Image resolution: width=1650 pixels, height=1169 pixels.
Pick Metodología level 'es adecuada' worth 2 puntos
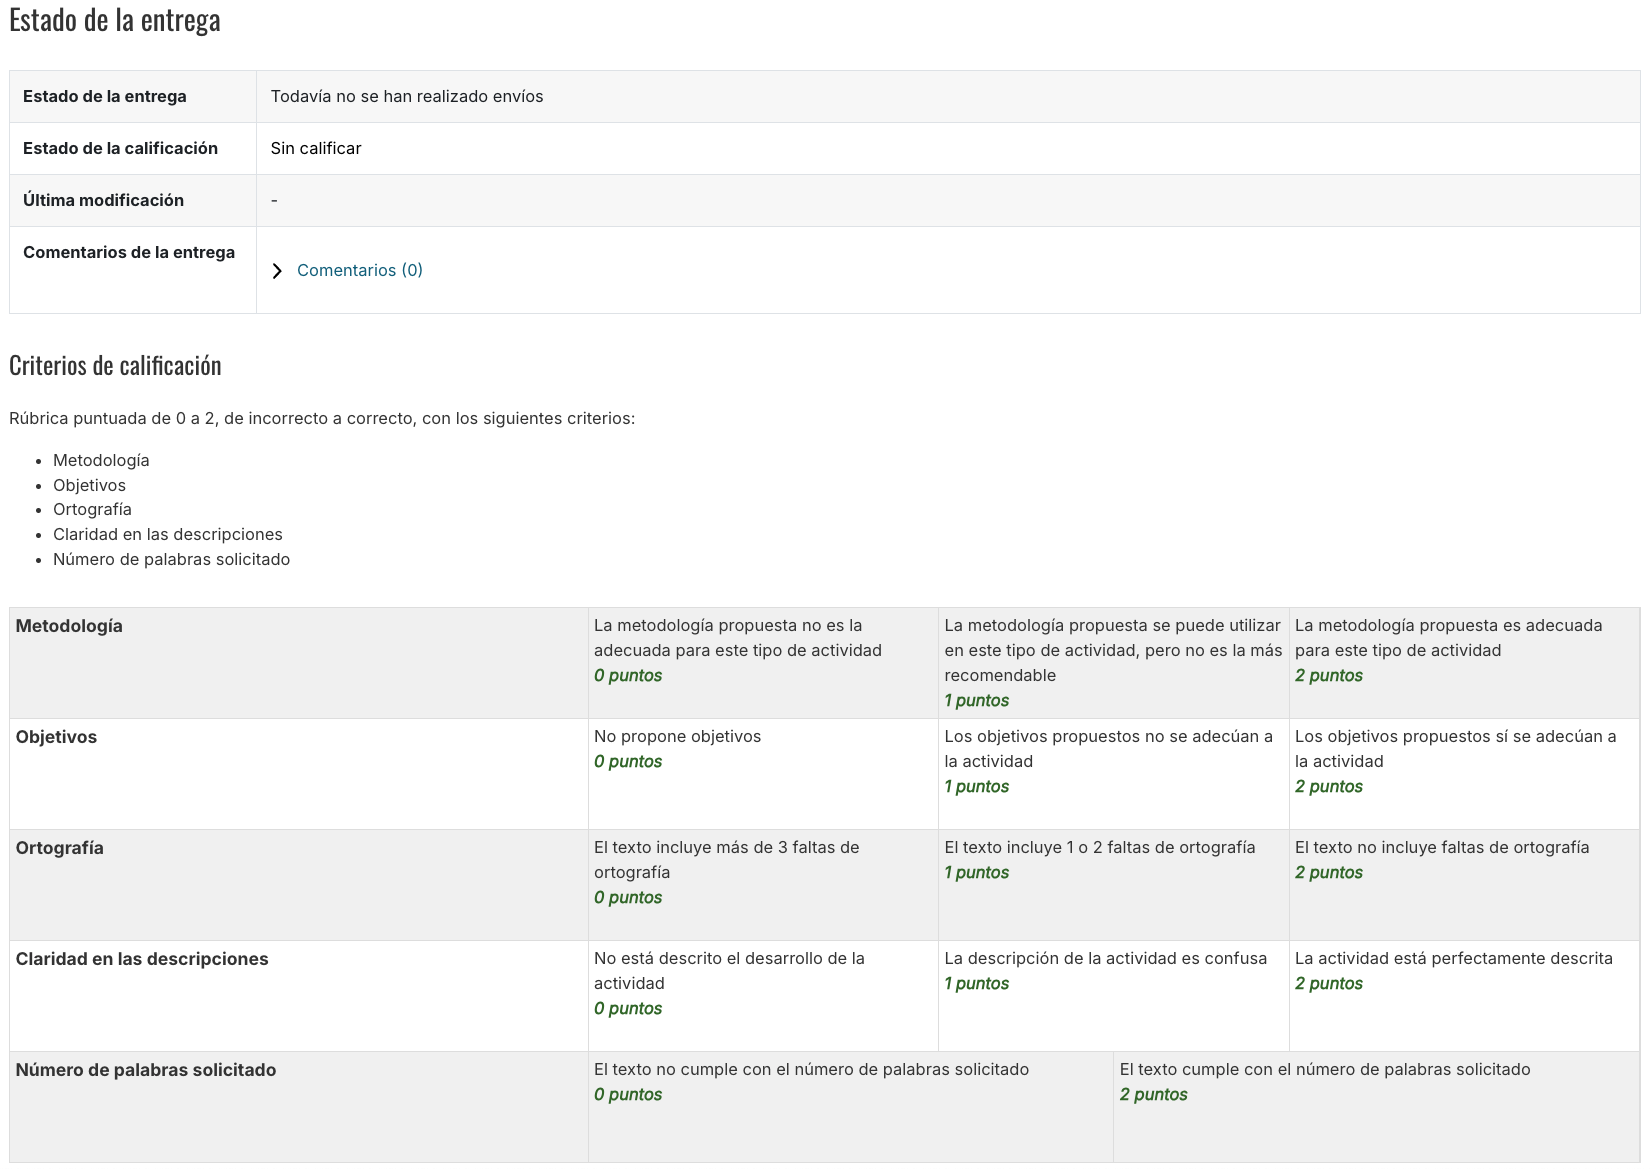(1463, 662)
